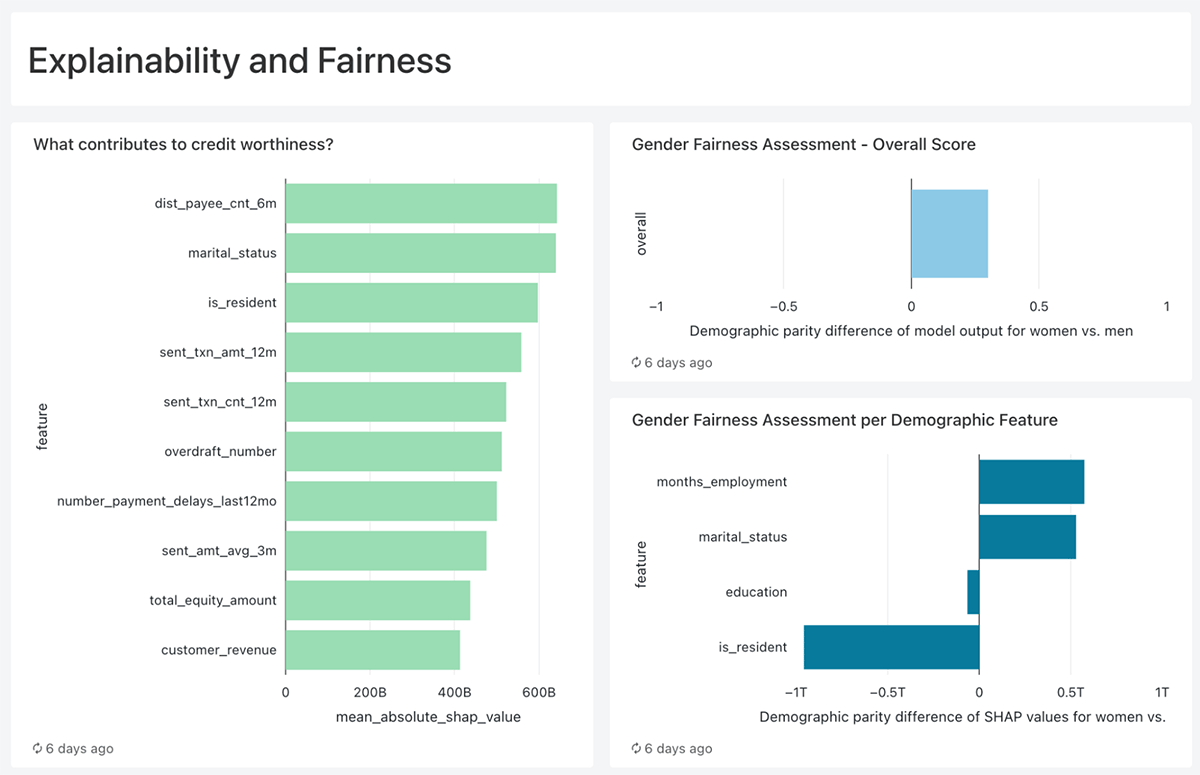Open 'Gender Fairness Assessment - Overall Score' title
This screenshot has height=775, width=1200.
click(x=803, y=145)
